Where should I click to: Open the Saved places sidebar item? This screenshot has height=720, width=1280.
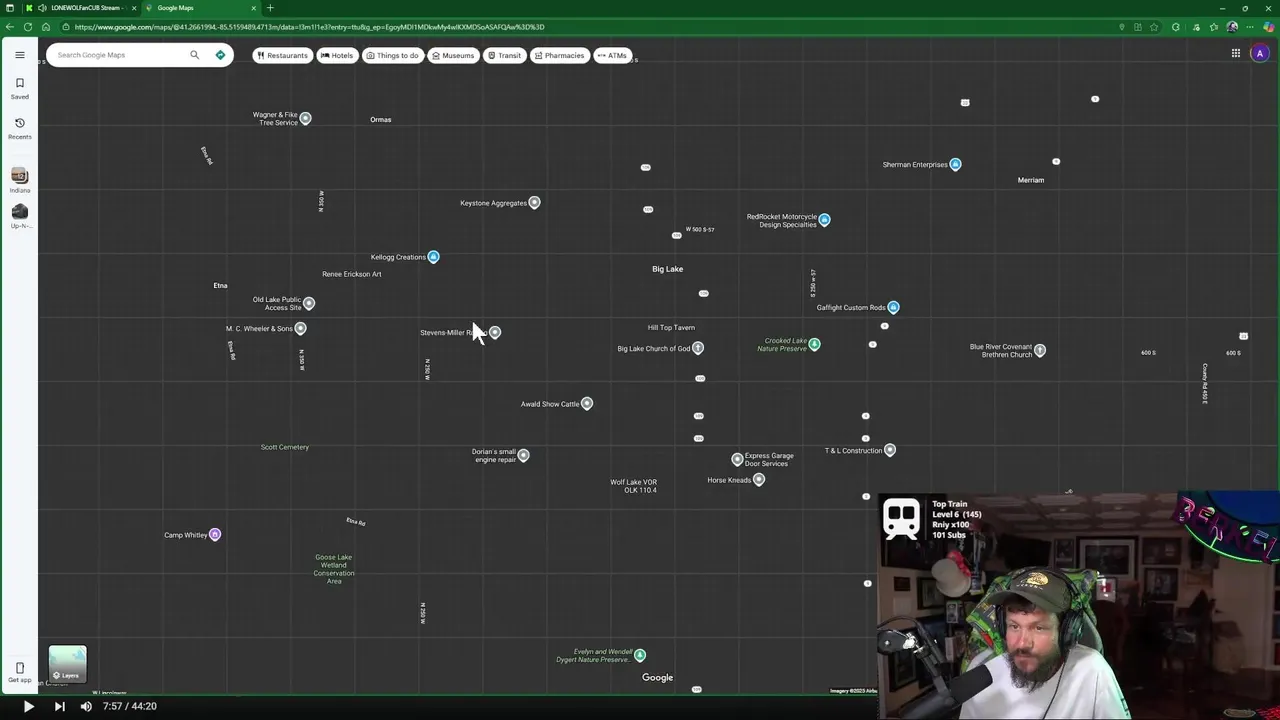coord(19,88)
